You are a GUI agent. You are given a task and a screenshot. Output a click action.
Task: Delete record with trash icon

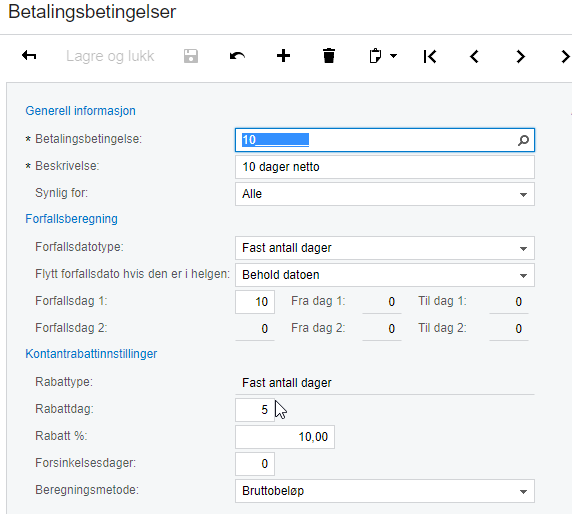[x=329, y=56]
